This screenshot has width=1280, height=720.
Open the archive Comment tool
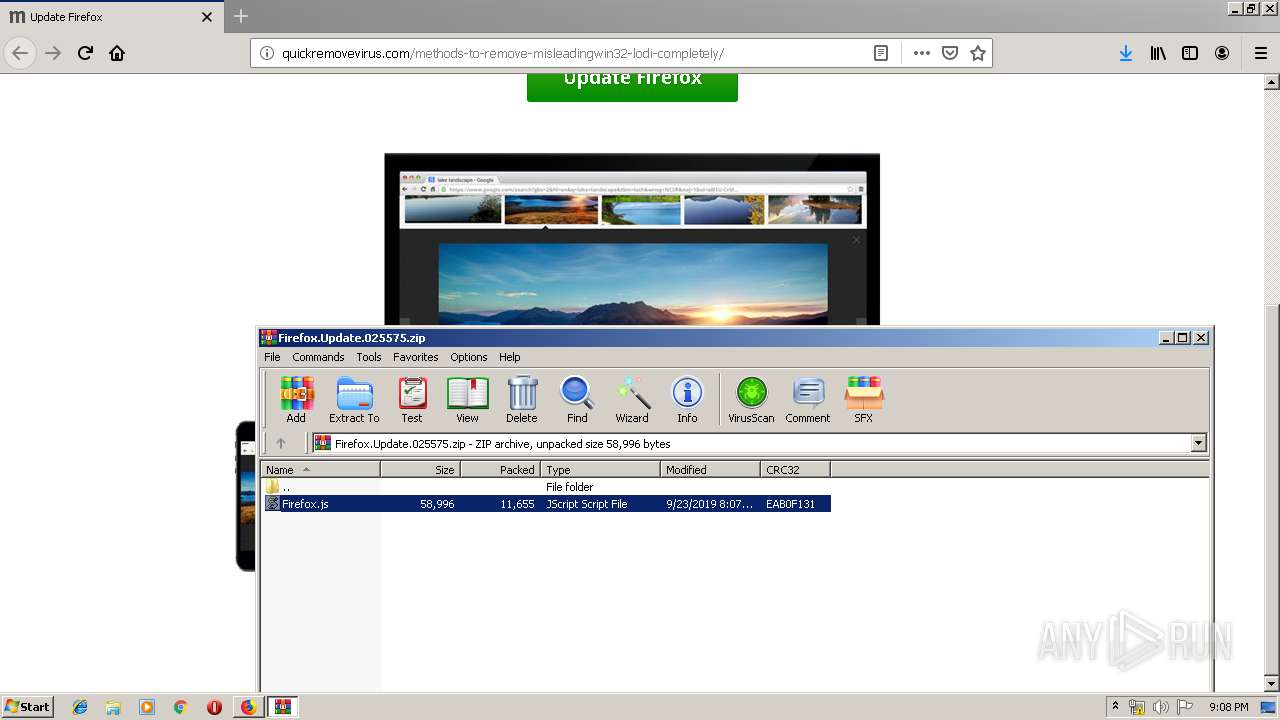pos(808,399)
